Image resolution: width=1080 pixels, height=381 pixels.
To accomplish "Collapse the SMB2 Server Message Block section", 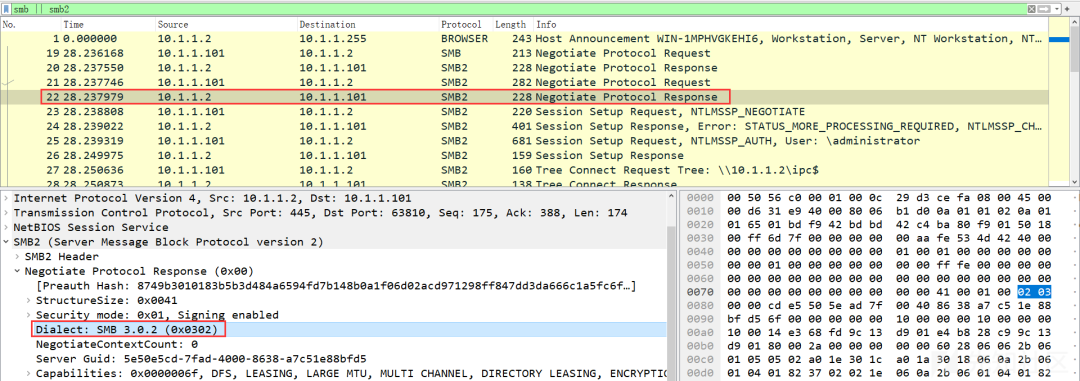I will click(7, 242).
